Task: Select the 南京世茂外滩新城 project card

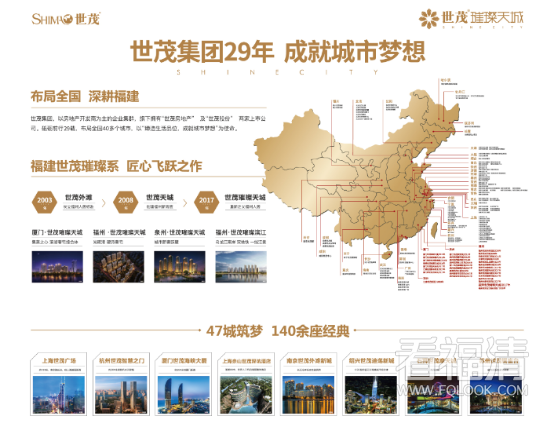Action: point(309,384)
